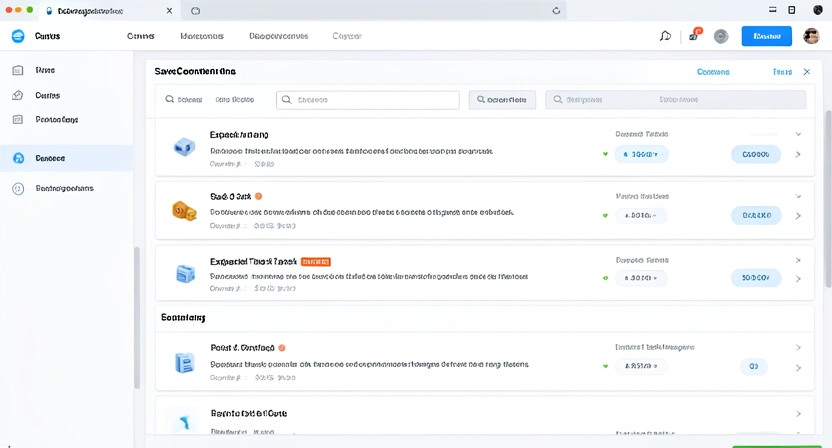Click the blue app logo in header
This screenshot has height=448, width=832.
tap(18, 36)
